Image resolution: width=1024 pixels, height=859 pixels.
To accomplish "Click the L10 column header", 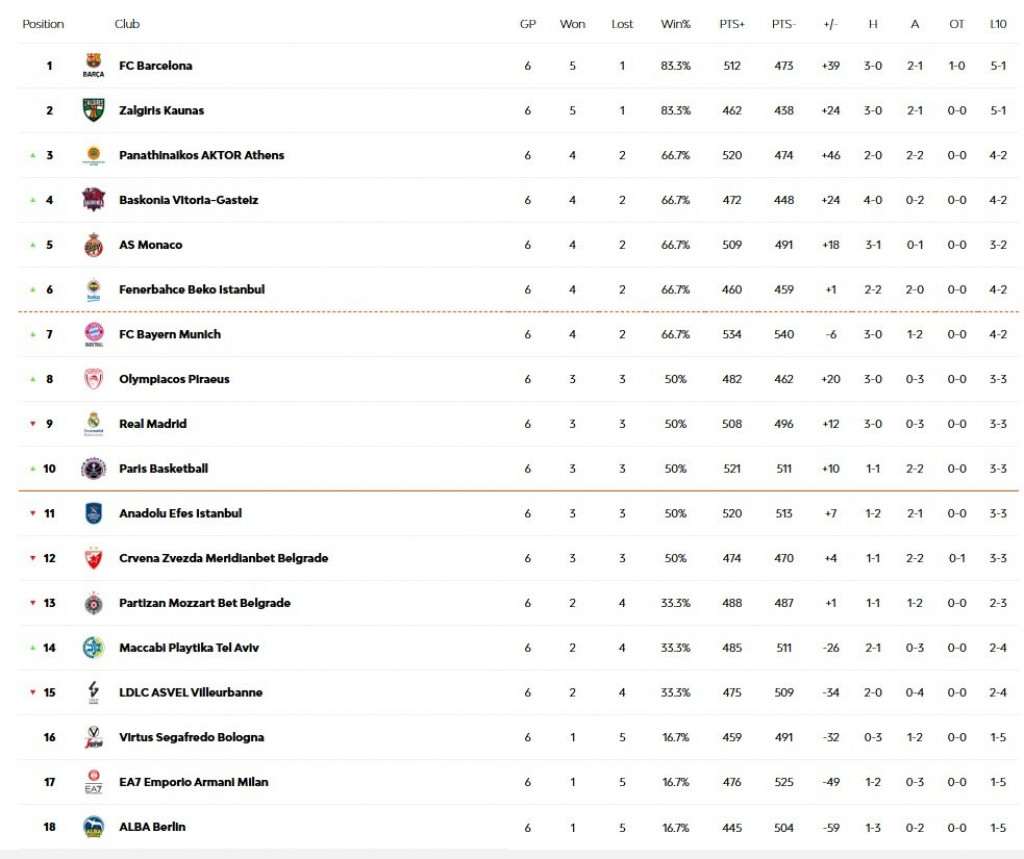I will (x=997, y=24).
